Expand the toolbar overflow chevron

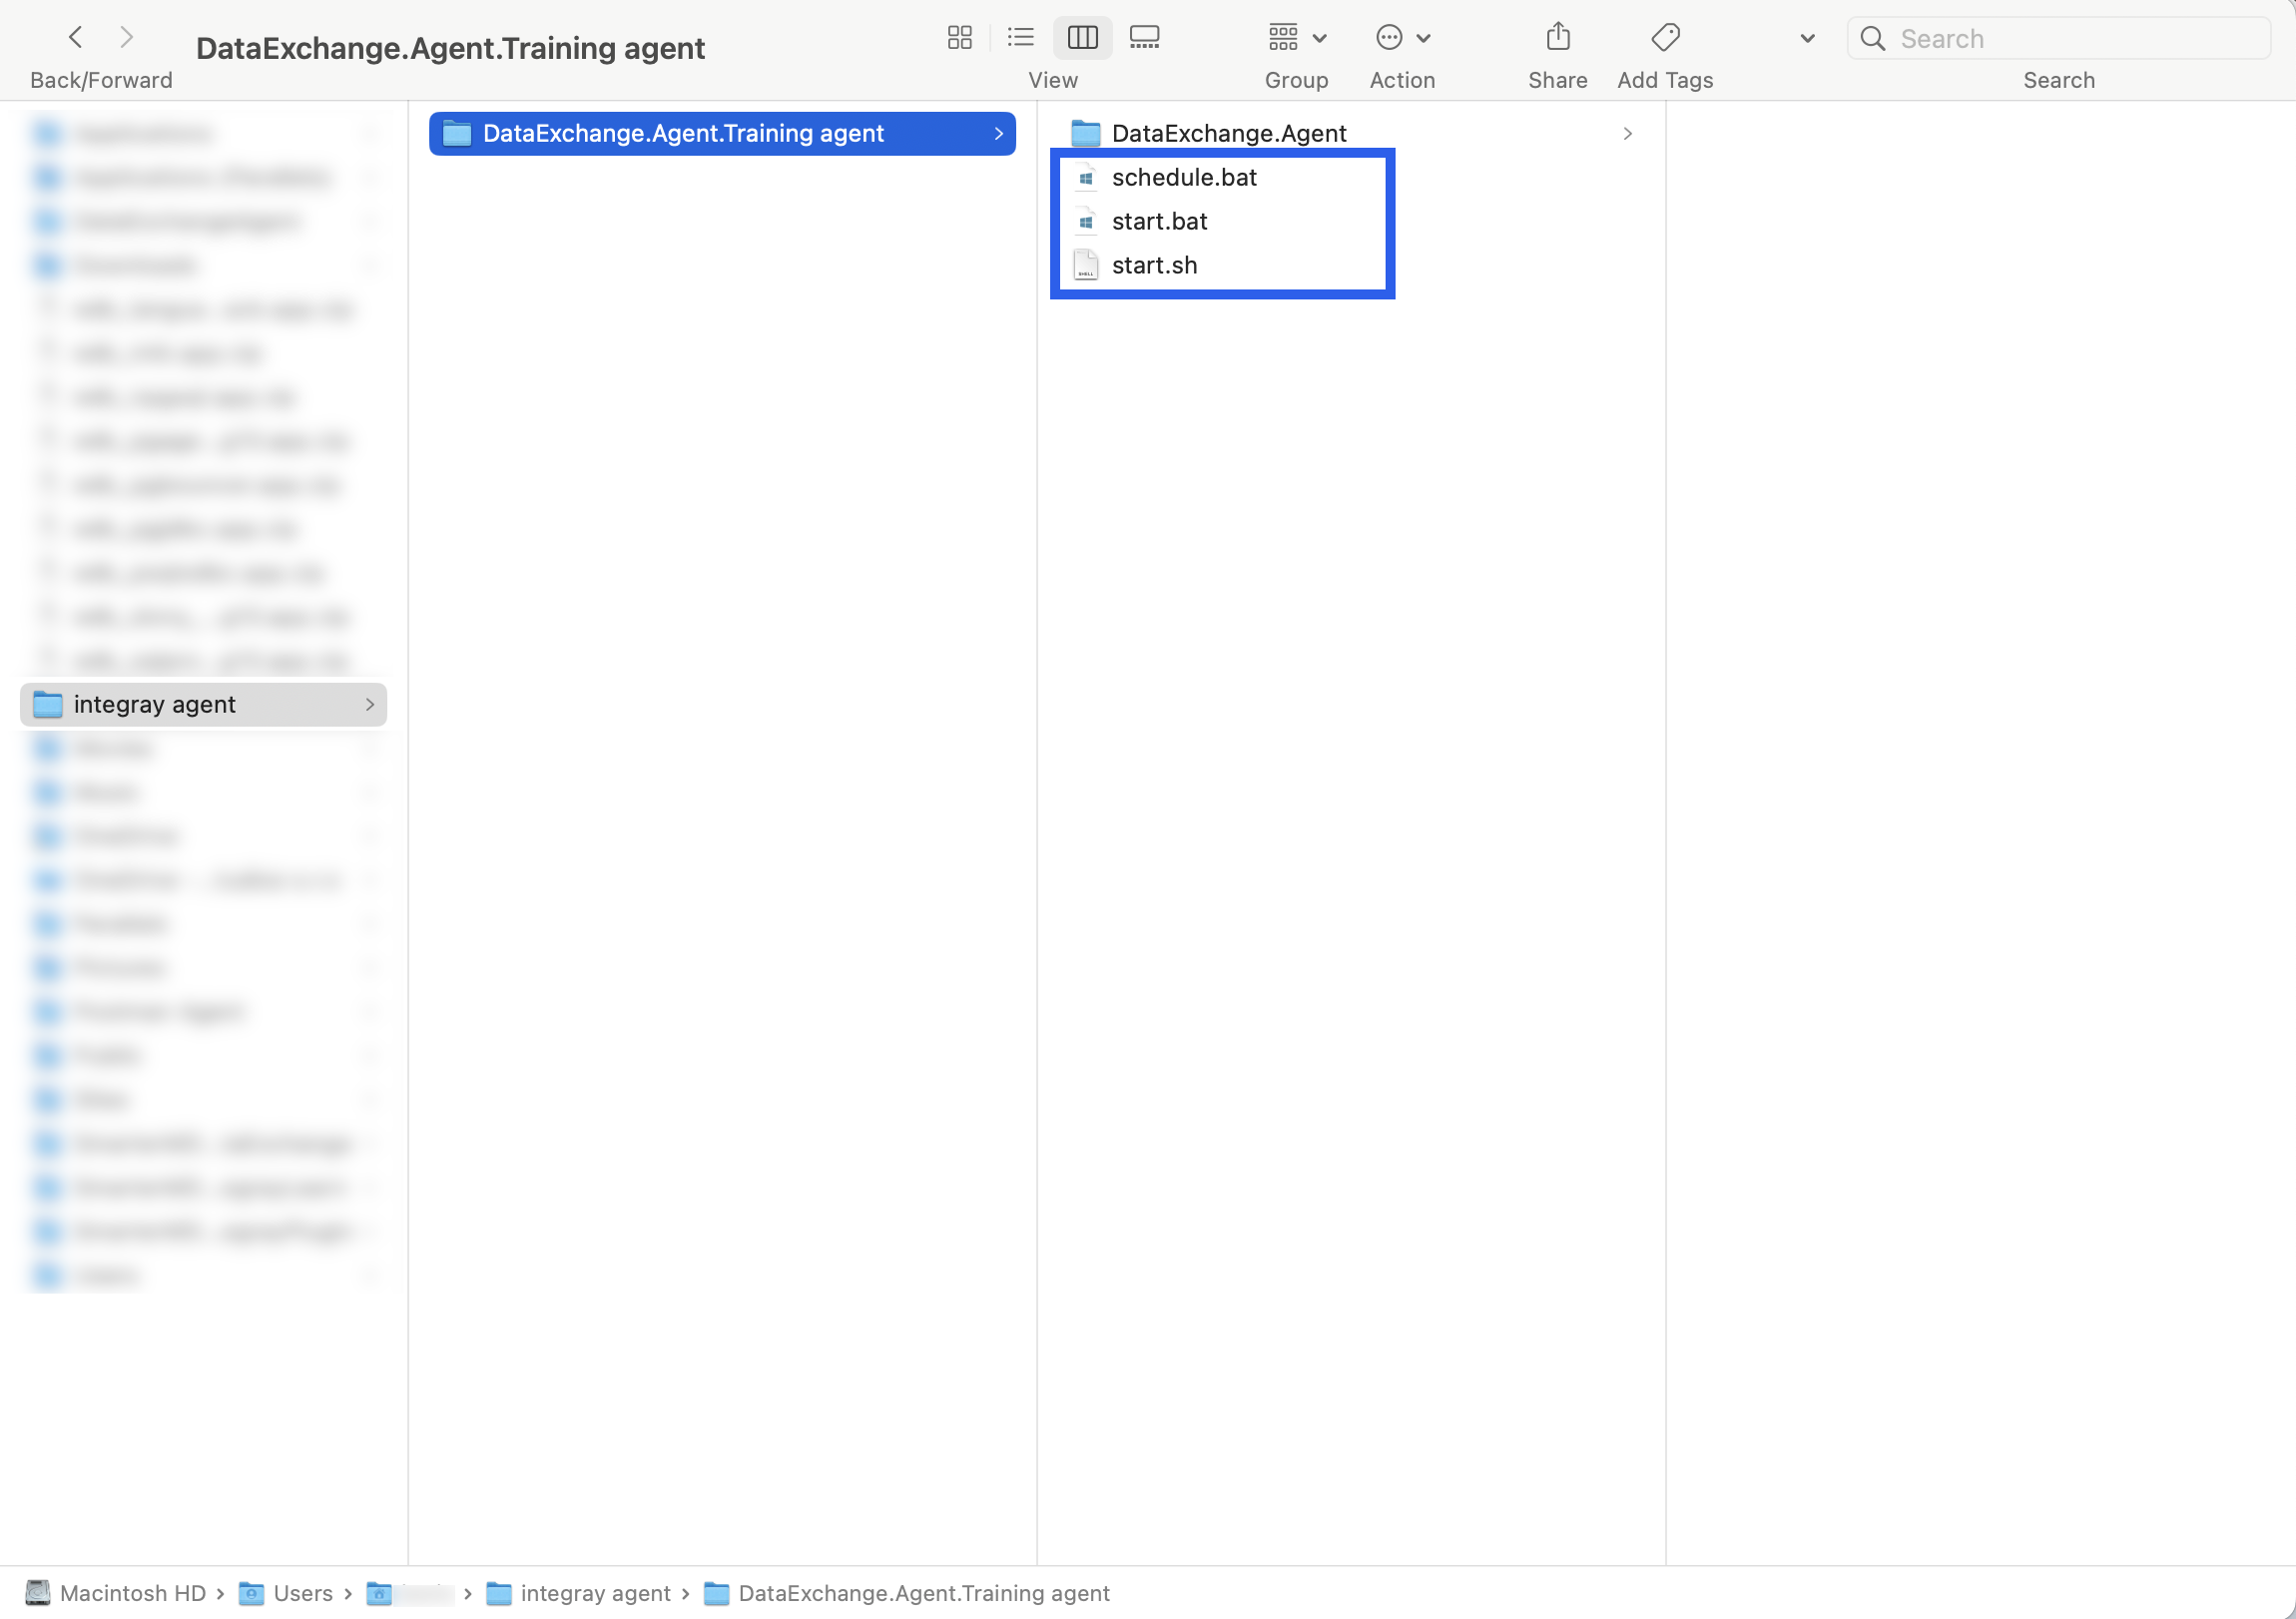1807,38
